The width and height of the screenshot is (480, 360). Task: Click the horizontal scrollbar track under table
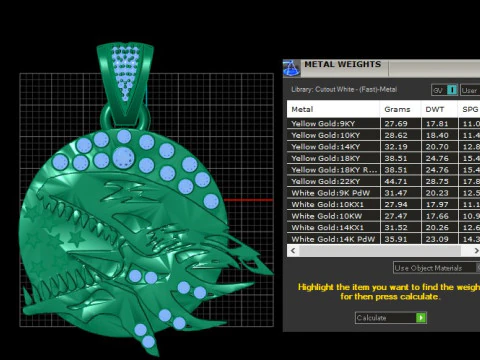pyautogui.click(x=380, y=251)
